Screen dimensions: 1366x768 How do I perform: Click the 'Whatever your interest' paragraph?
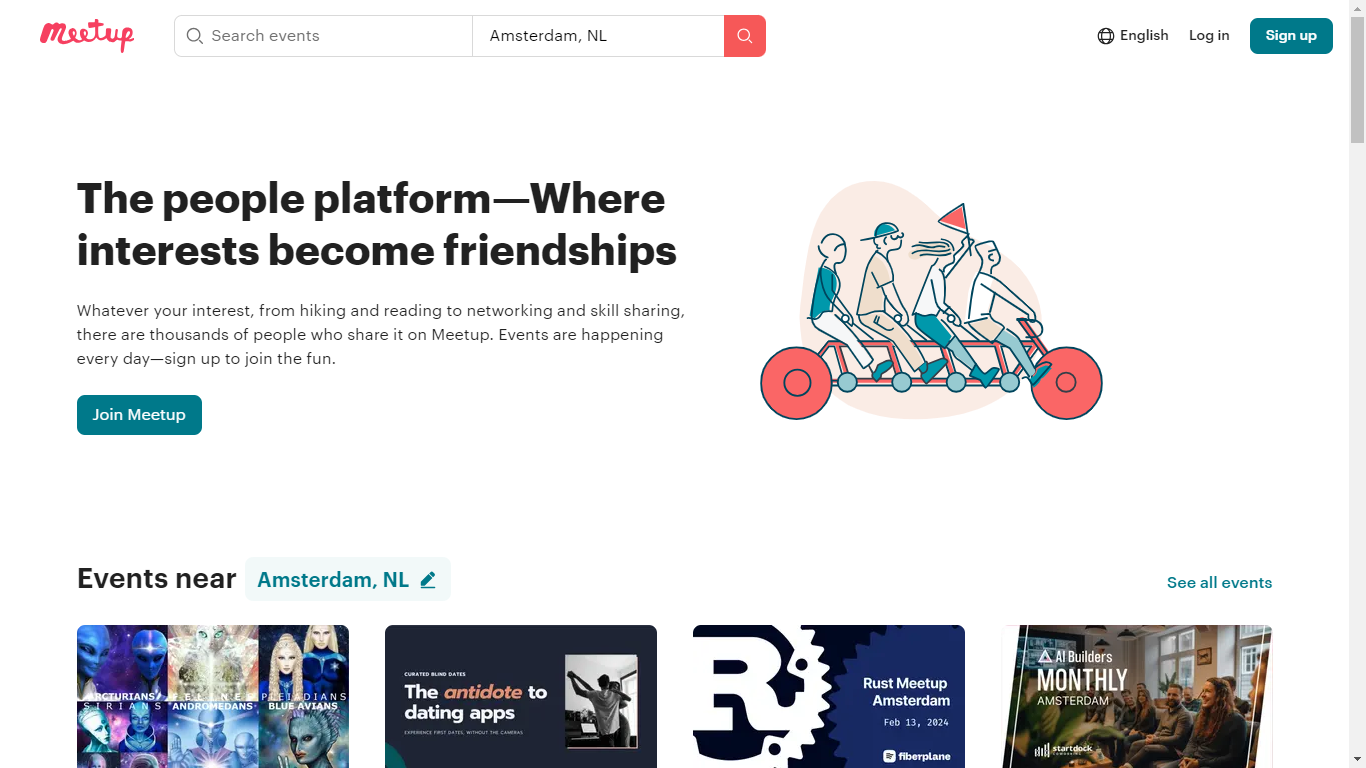click(381, 335)
